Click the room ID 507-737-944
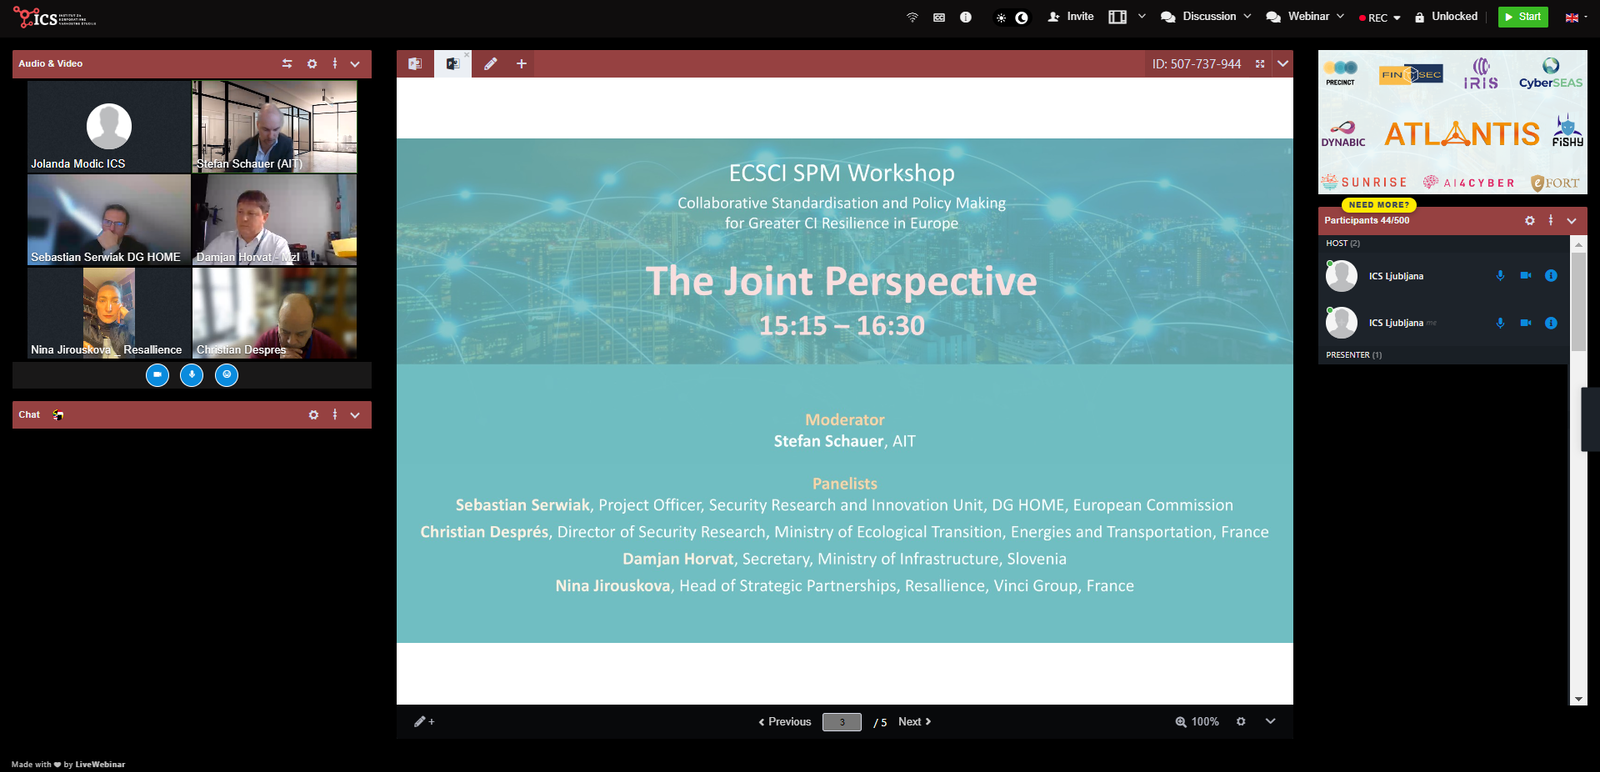 tap(1196, 64)
